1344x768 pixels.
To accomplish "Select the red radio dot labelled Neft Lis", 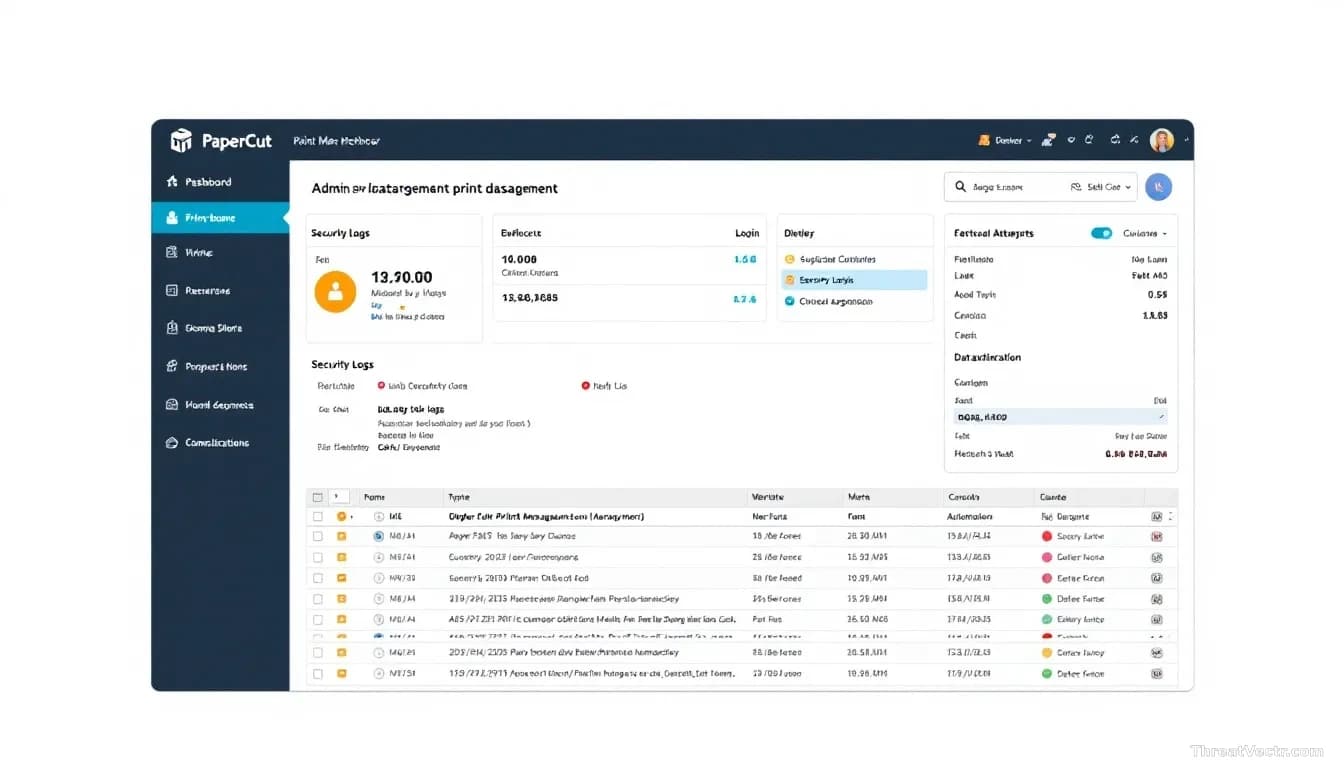I will tap(585, 385).
